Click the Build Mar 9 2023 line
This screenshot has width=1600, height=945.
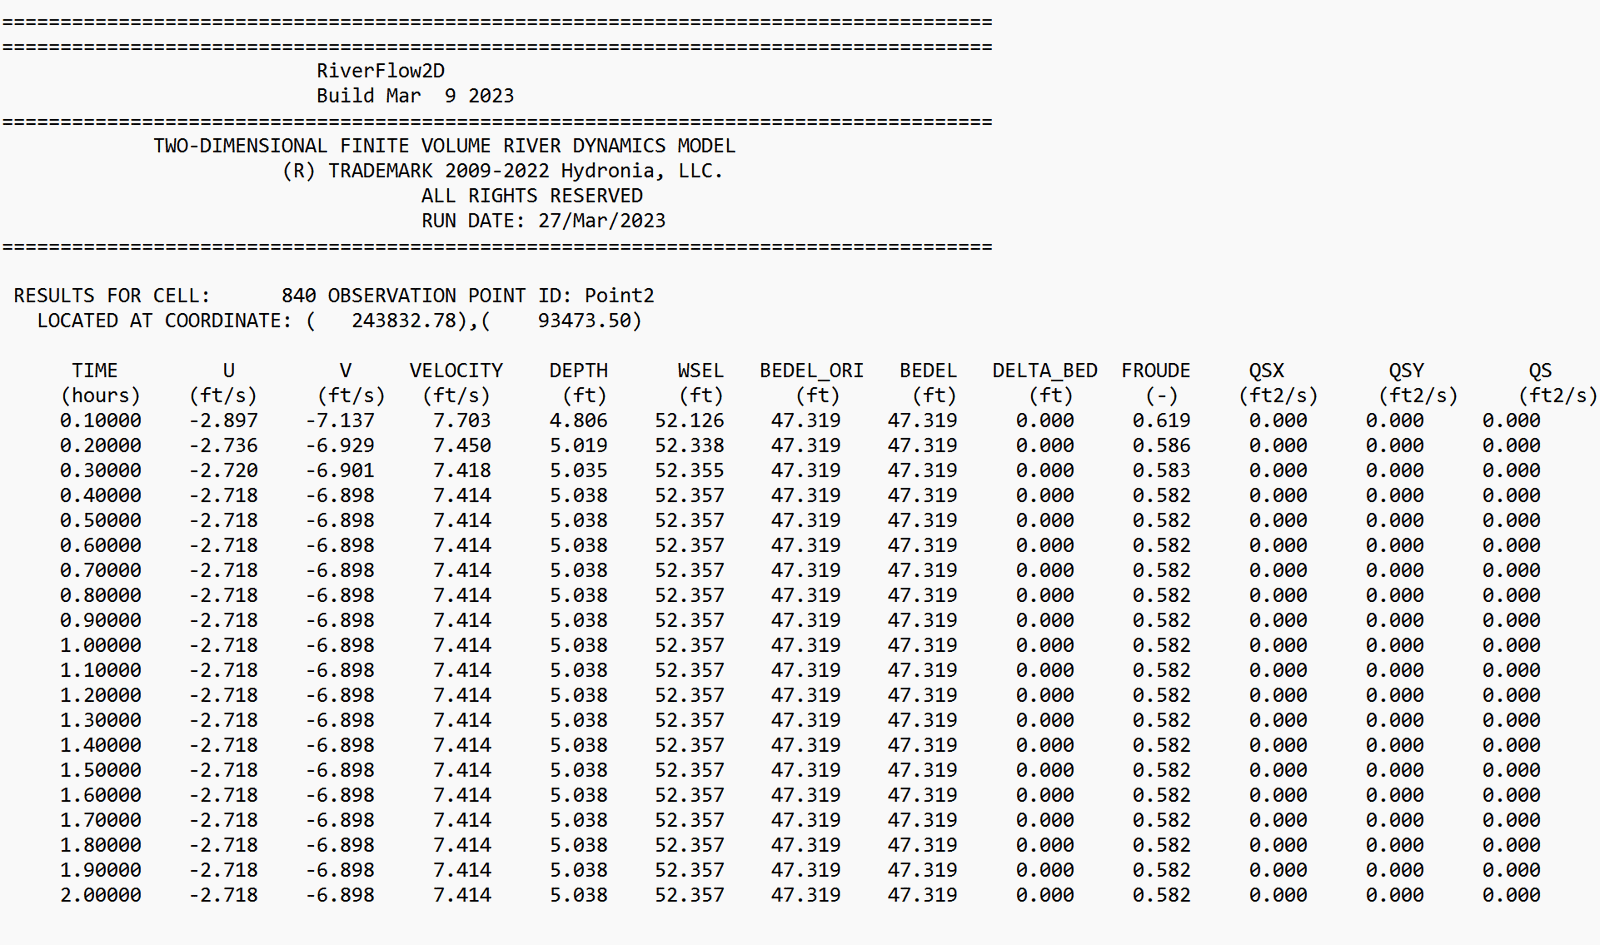pos(414,96)
